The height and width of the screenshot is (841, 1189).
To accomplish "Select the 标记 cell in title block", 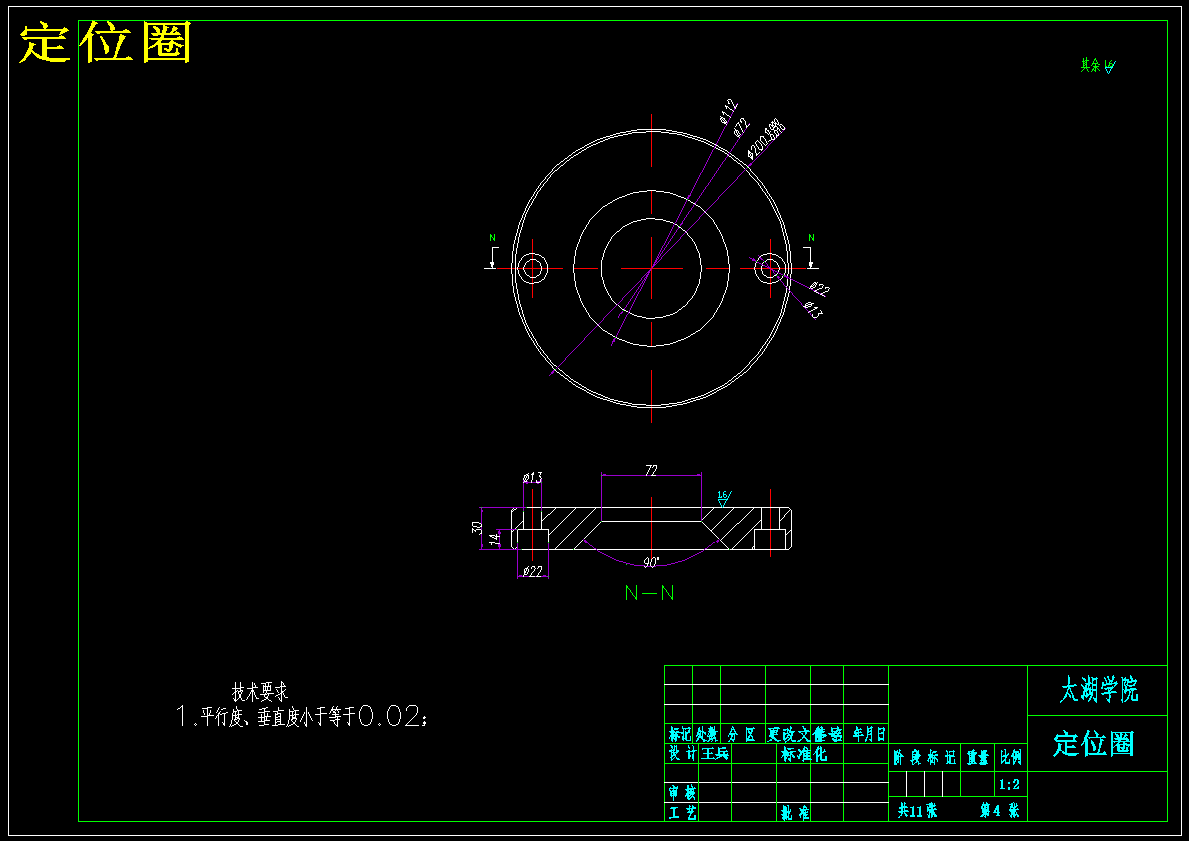I will tap(679, 734).
